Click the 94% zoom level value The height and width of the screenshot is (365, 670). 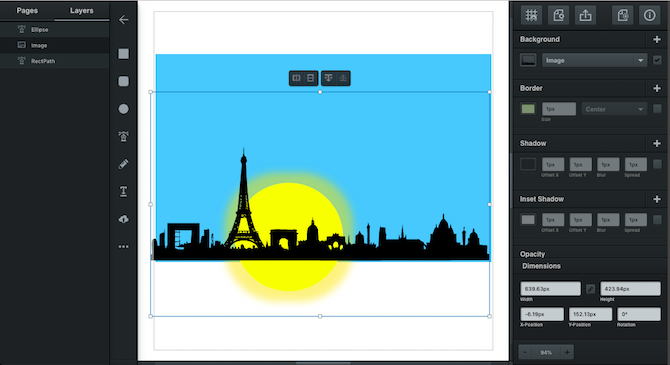coord(546,353)
